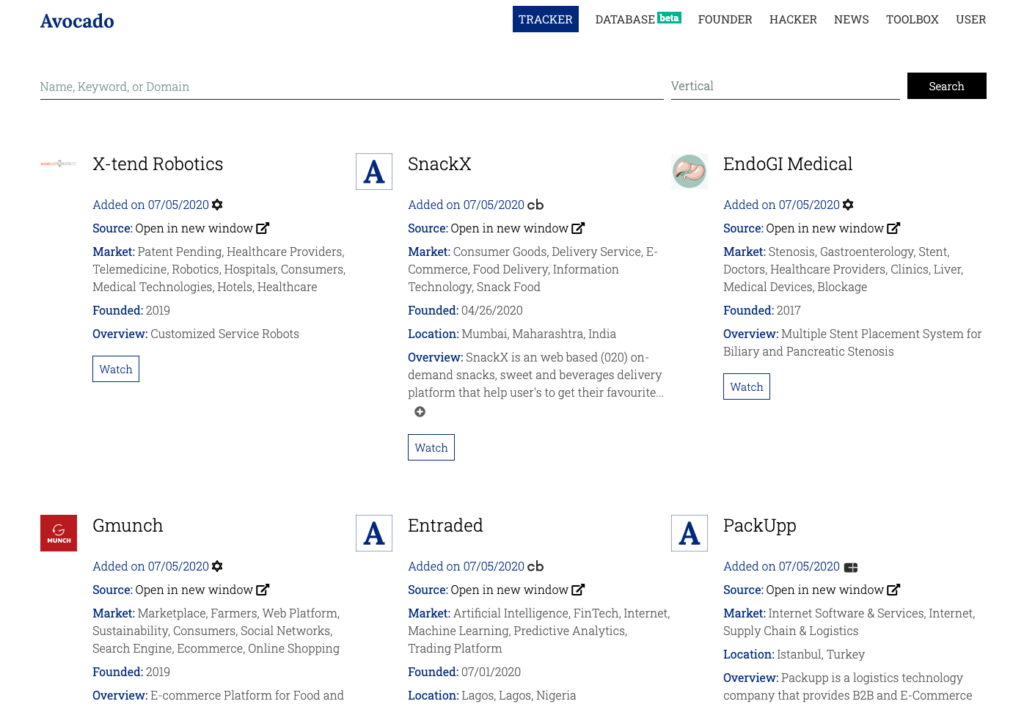The image size is (1024, 704).
Task: Expand SnackX overview with plus icon
Action: pos(420,411)
